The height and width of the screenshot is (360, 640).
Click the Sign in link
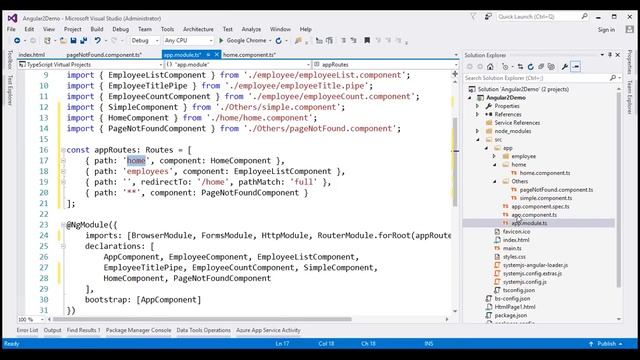pyautogui.click(x=606, y=30)
